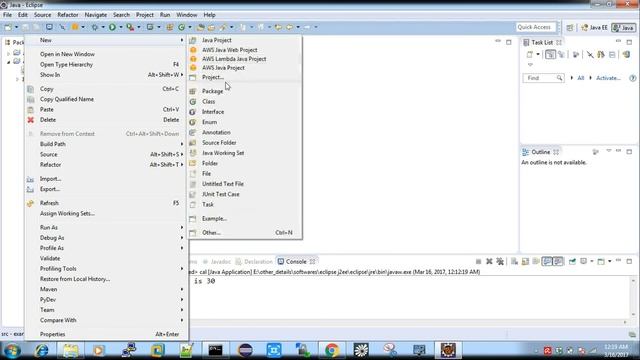Open Internet Explorer from taskbar

pyautogui.click(x=41, y=350)
